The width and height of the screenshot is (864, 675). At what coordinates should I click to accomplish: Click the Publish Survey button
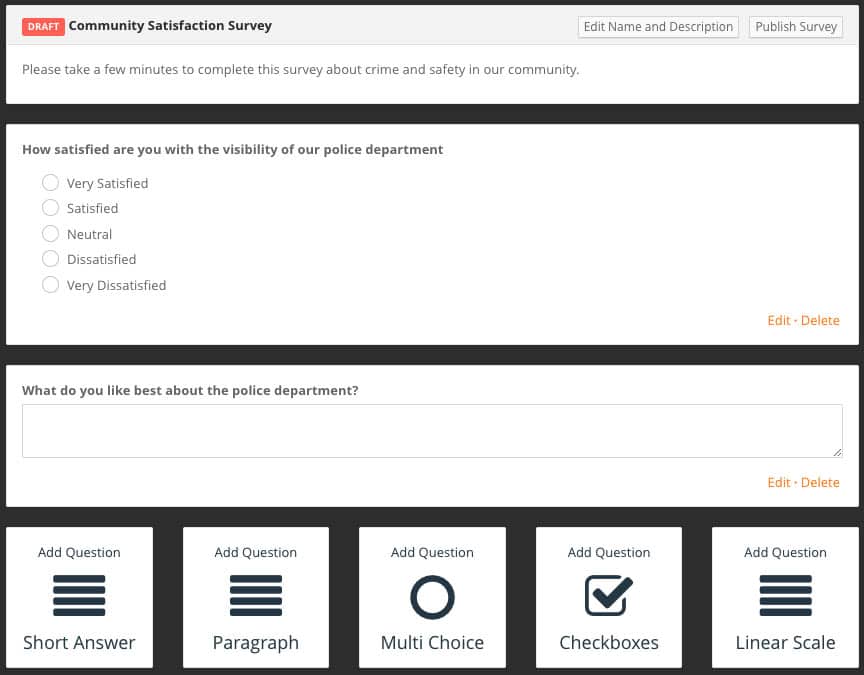796,27
